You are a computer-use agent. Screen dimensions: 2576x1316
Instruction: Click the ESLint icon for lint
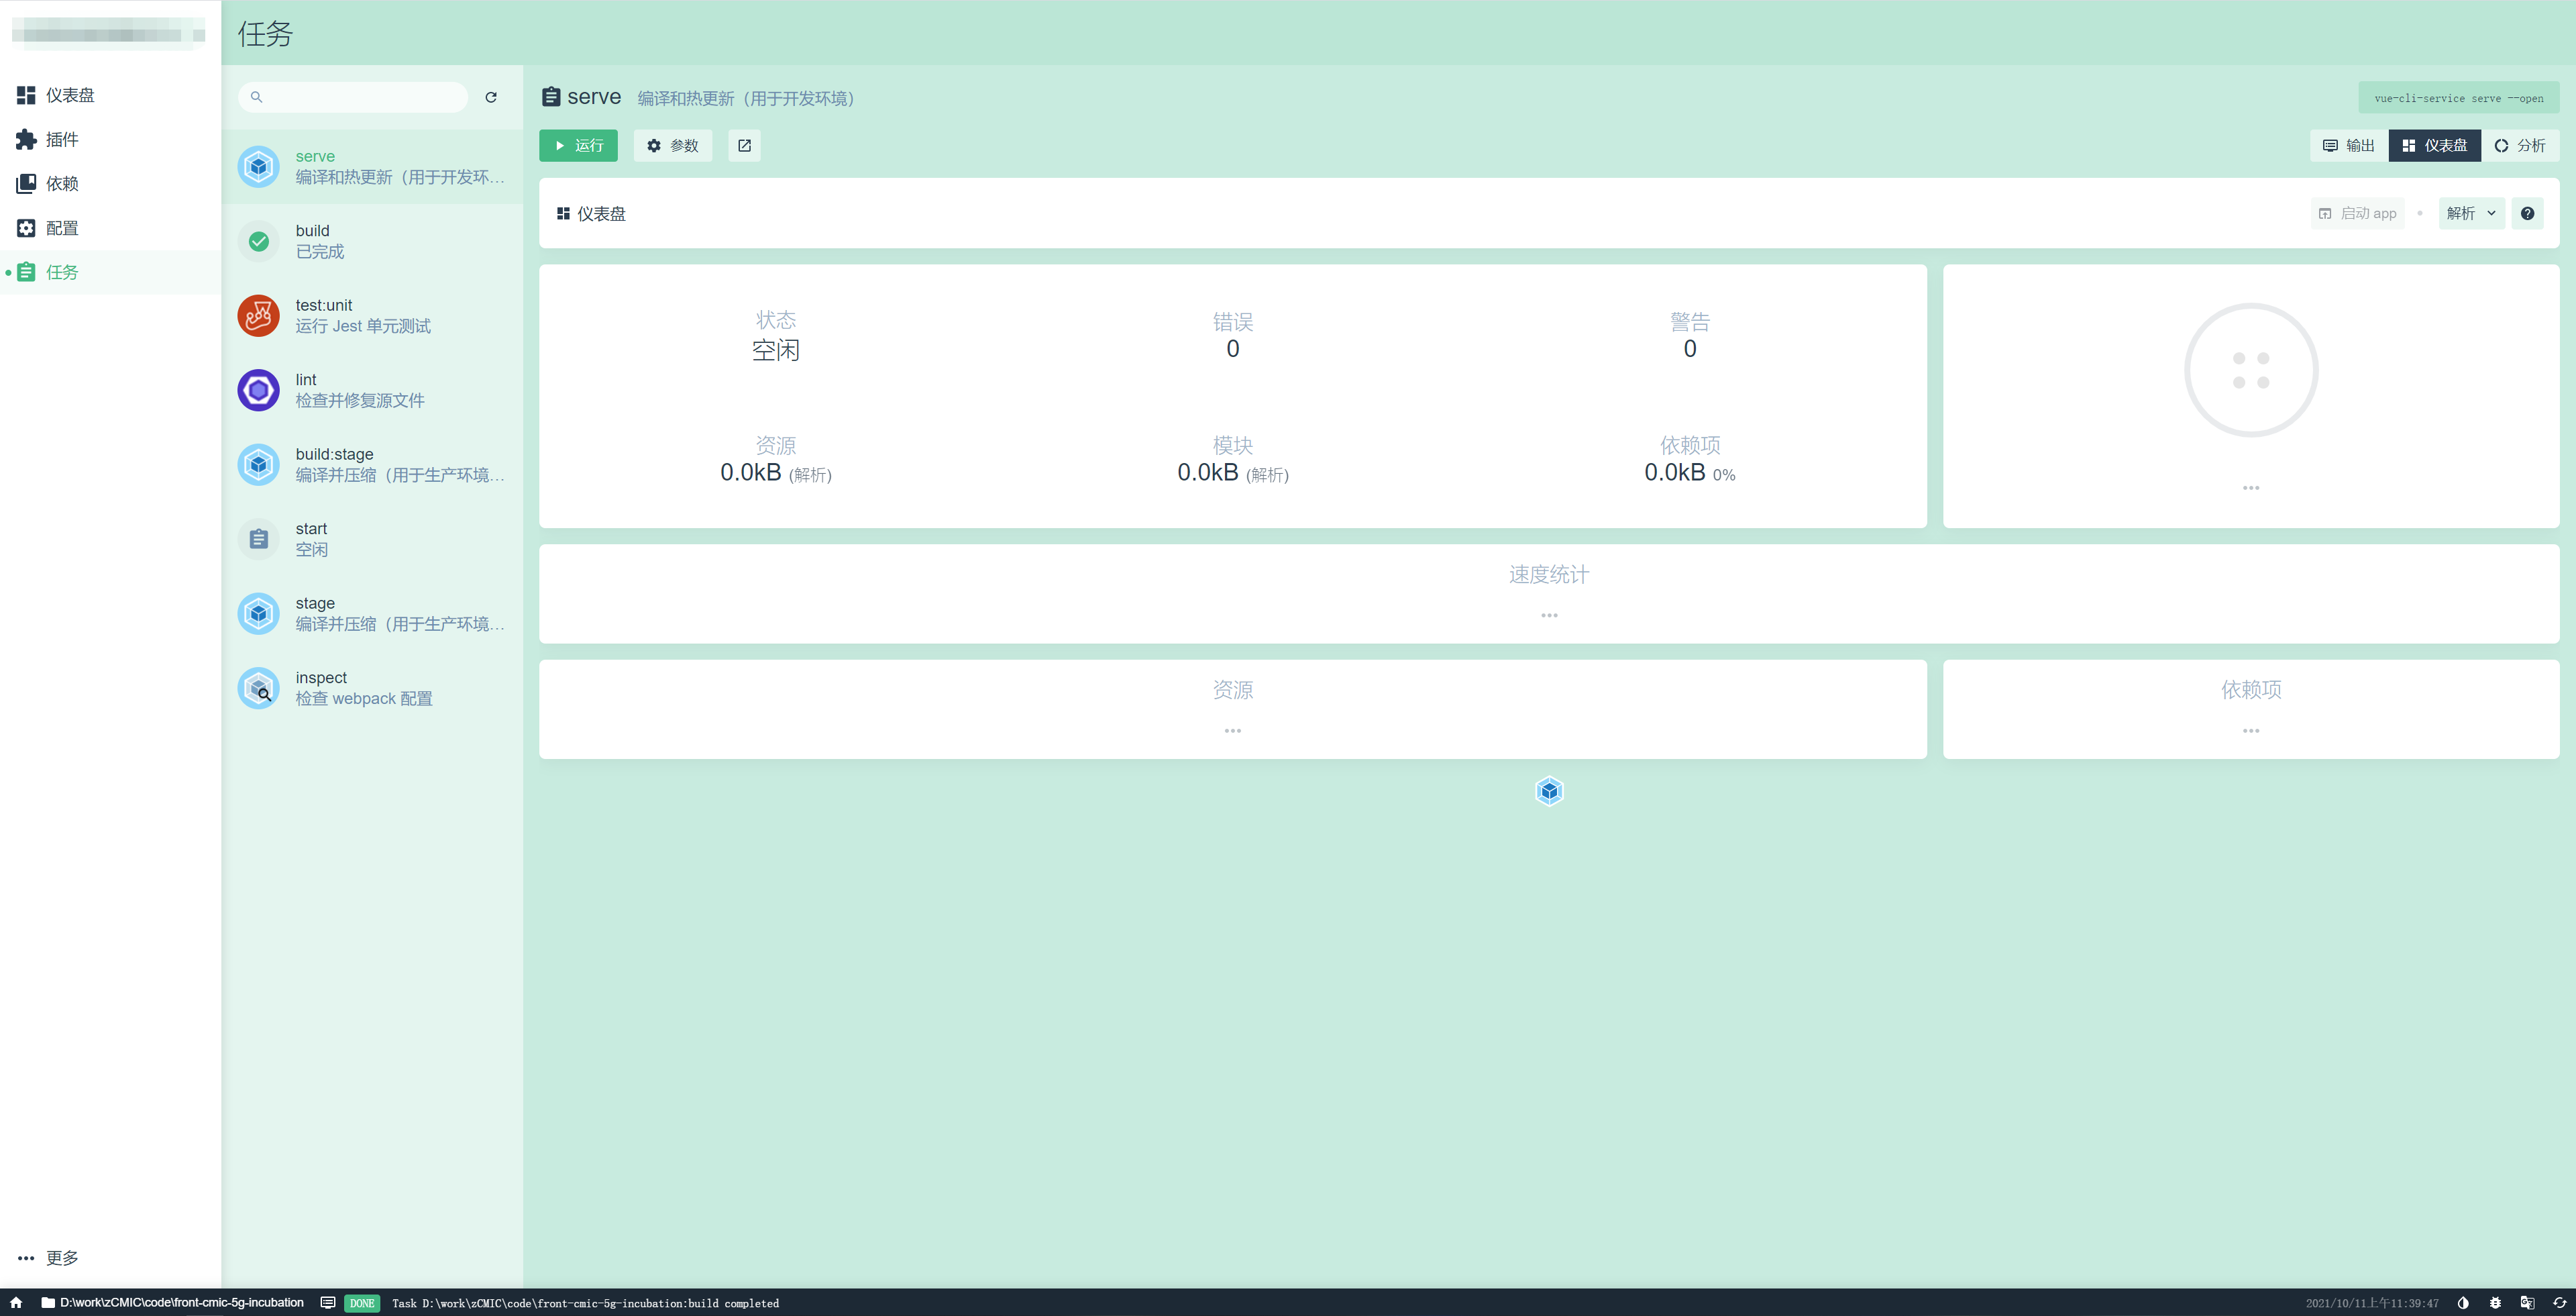point(258,390)
